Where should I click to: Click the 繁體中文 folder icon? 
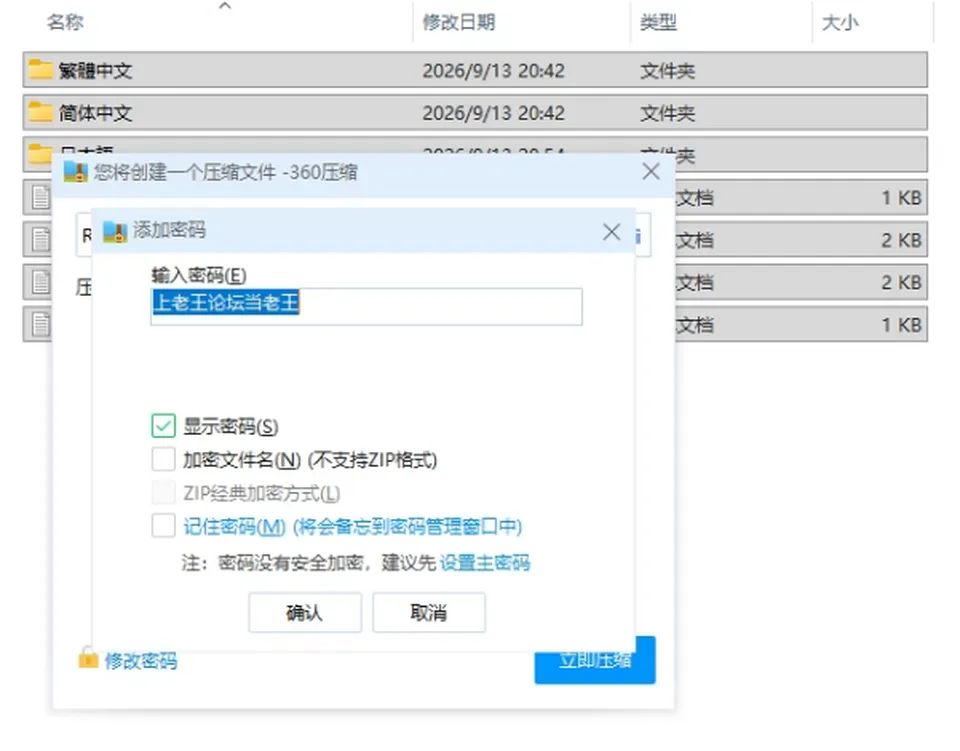(40, 70)
